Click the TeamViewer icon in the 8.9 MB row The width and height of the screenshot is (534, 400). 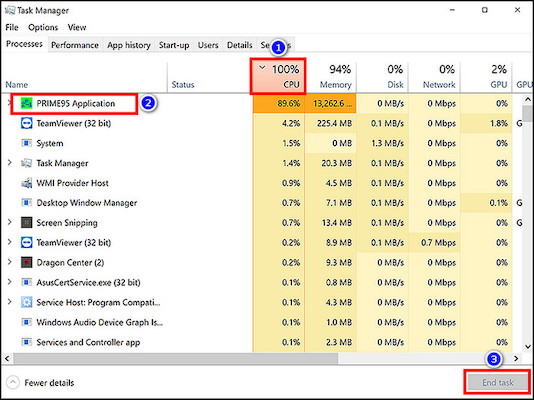(x=27, y=243)
